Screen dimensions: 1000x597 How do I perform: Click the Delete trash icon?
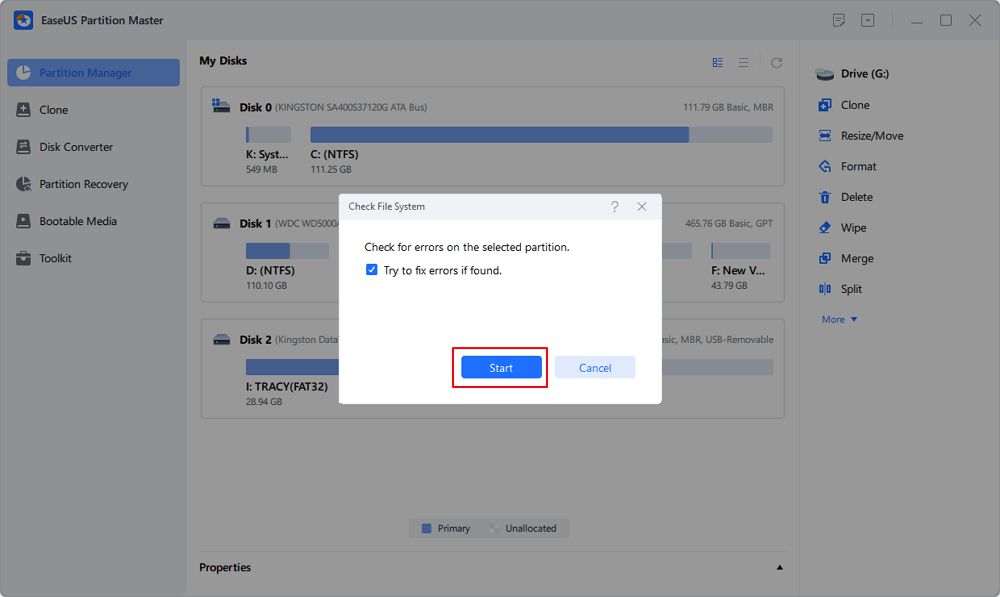pyautogui.click(x=825, y=198)
